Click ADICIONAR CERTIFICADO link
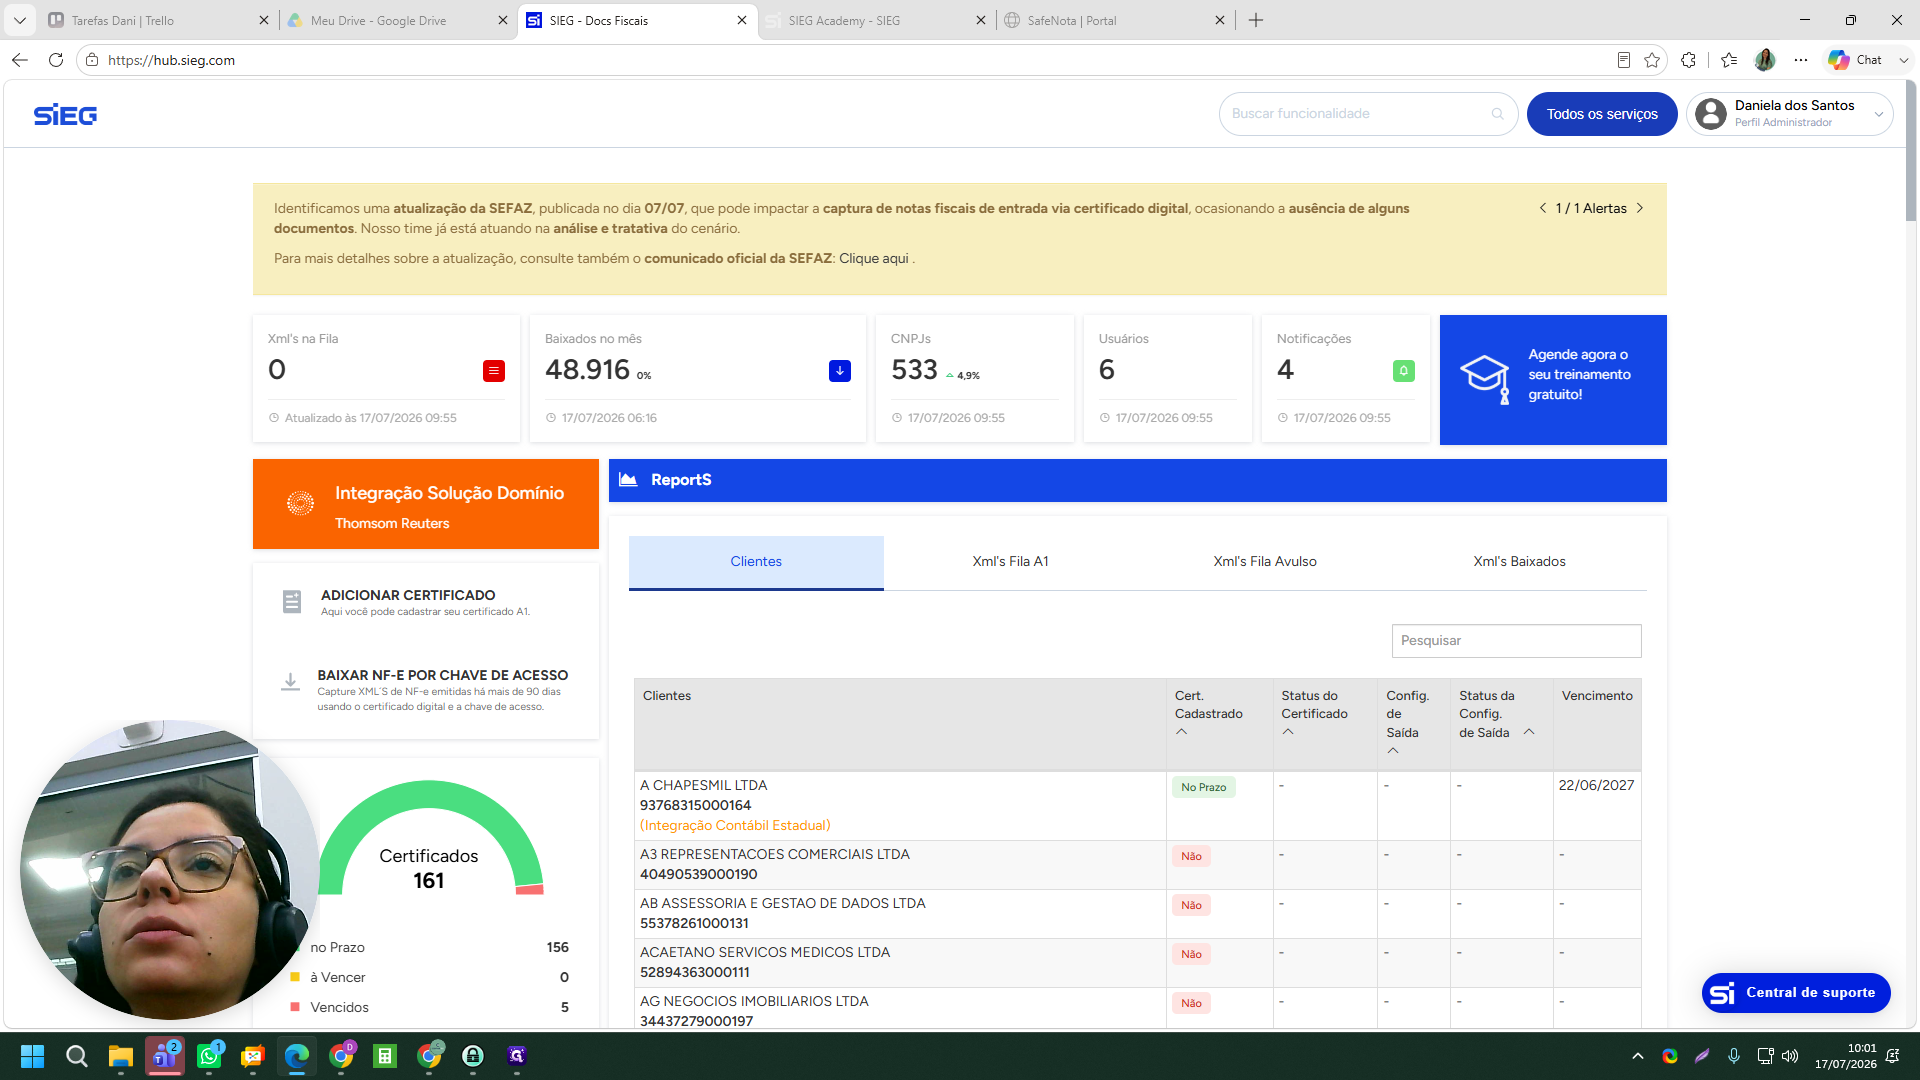The image size is (1920, 1080). 408,595
